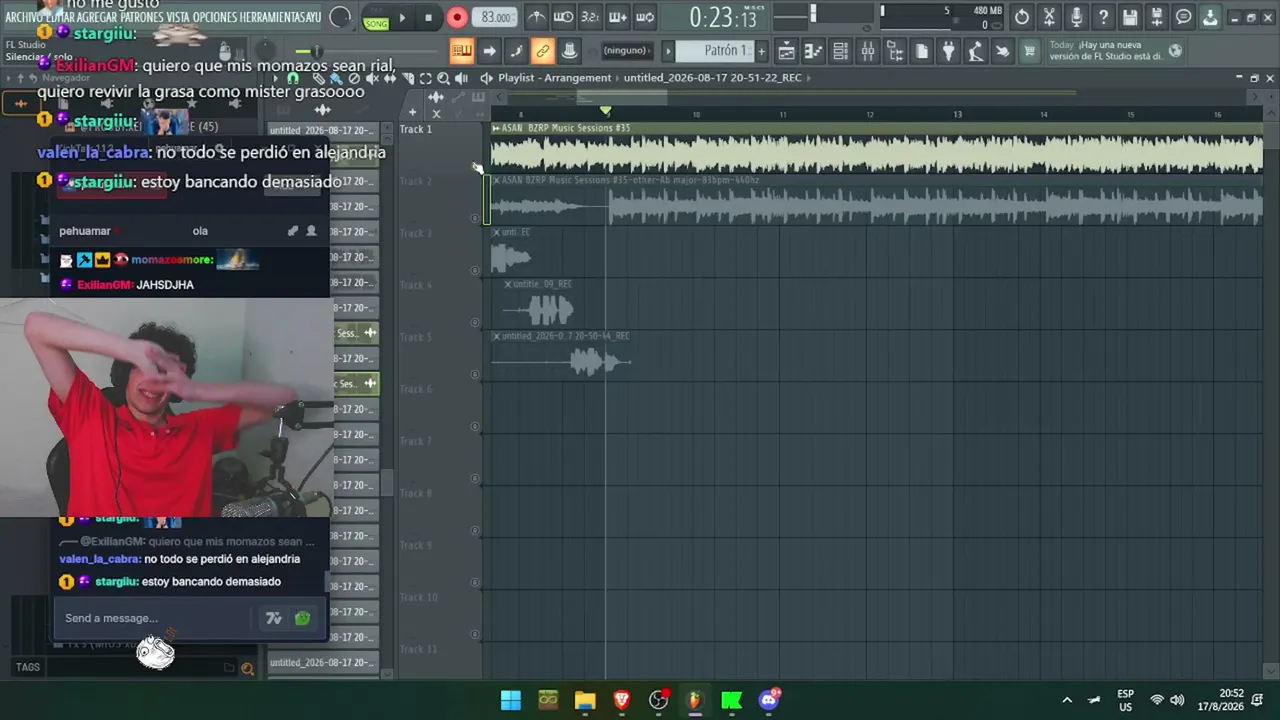Click the tag search magnifier icon
Screen dimensions: 1280x720
(247, 668)
